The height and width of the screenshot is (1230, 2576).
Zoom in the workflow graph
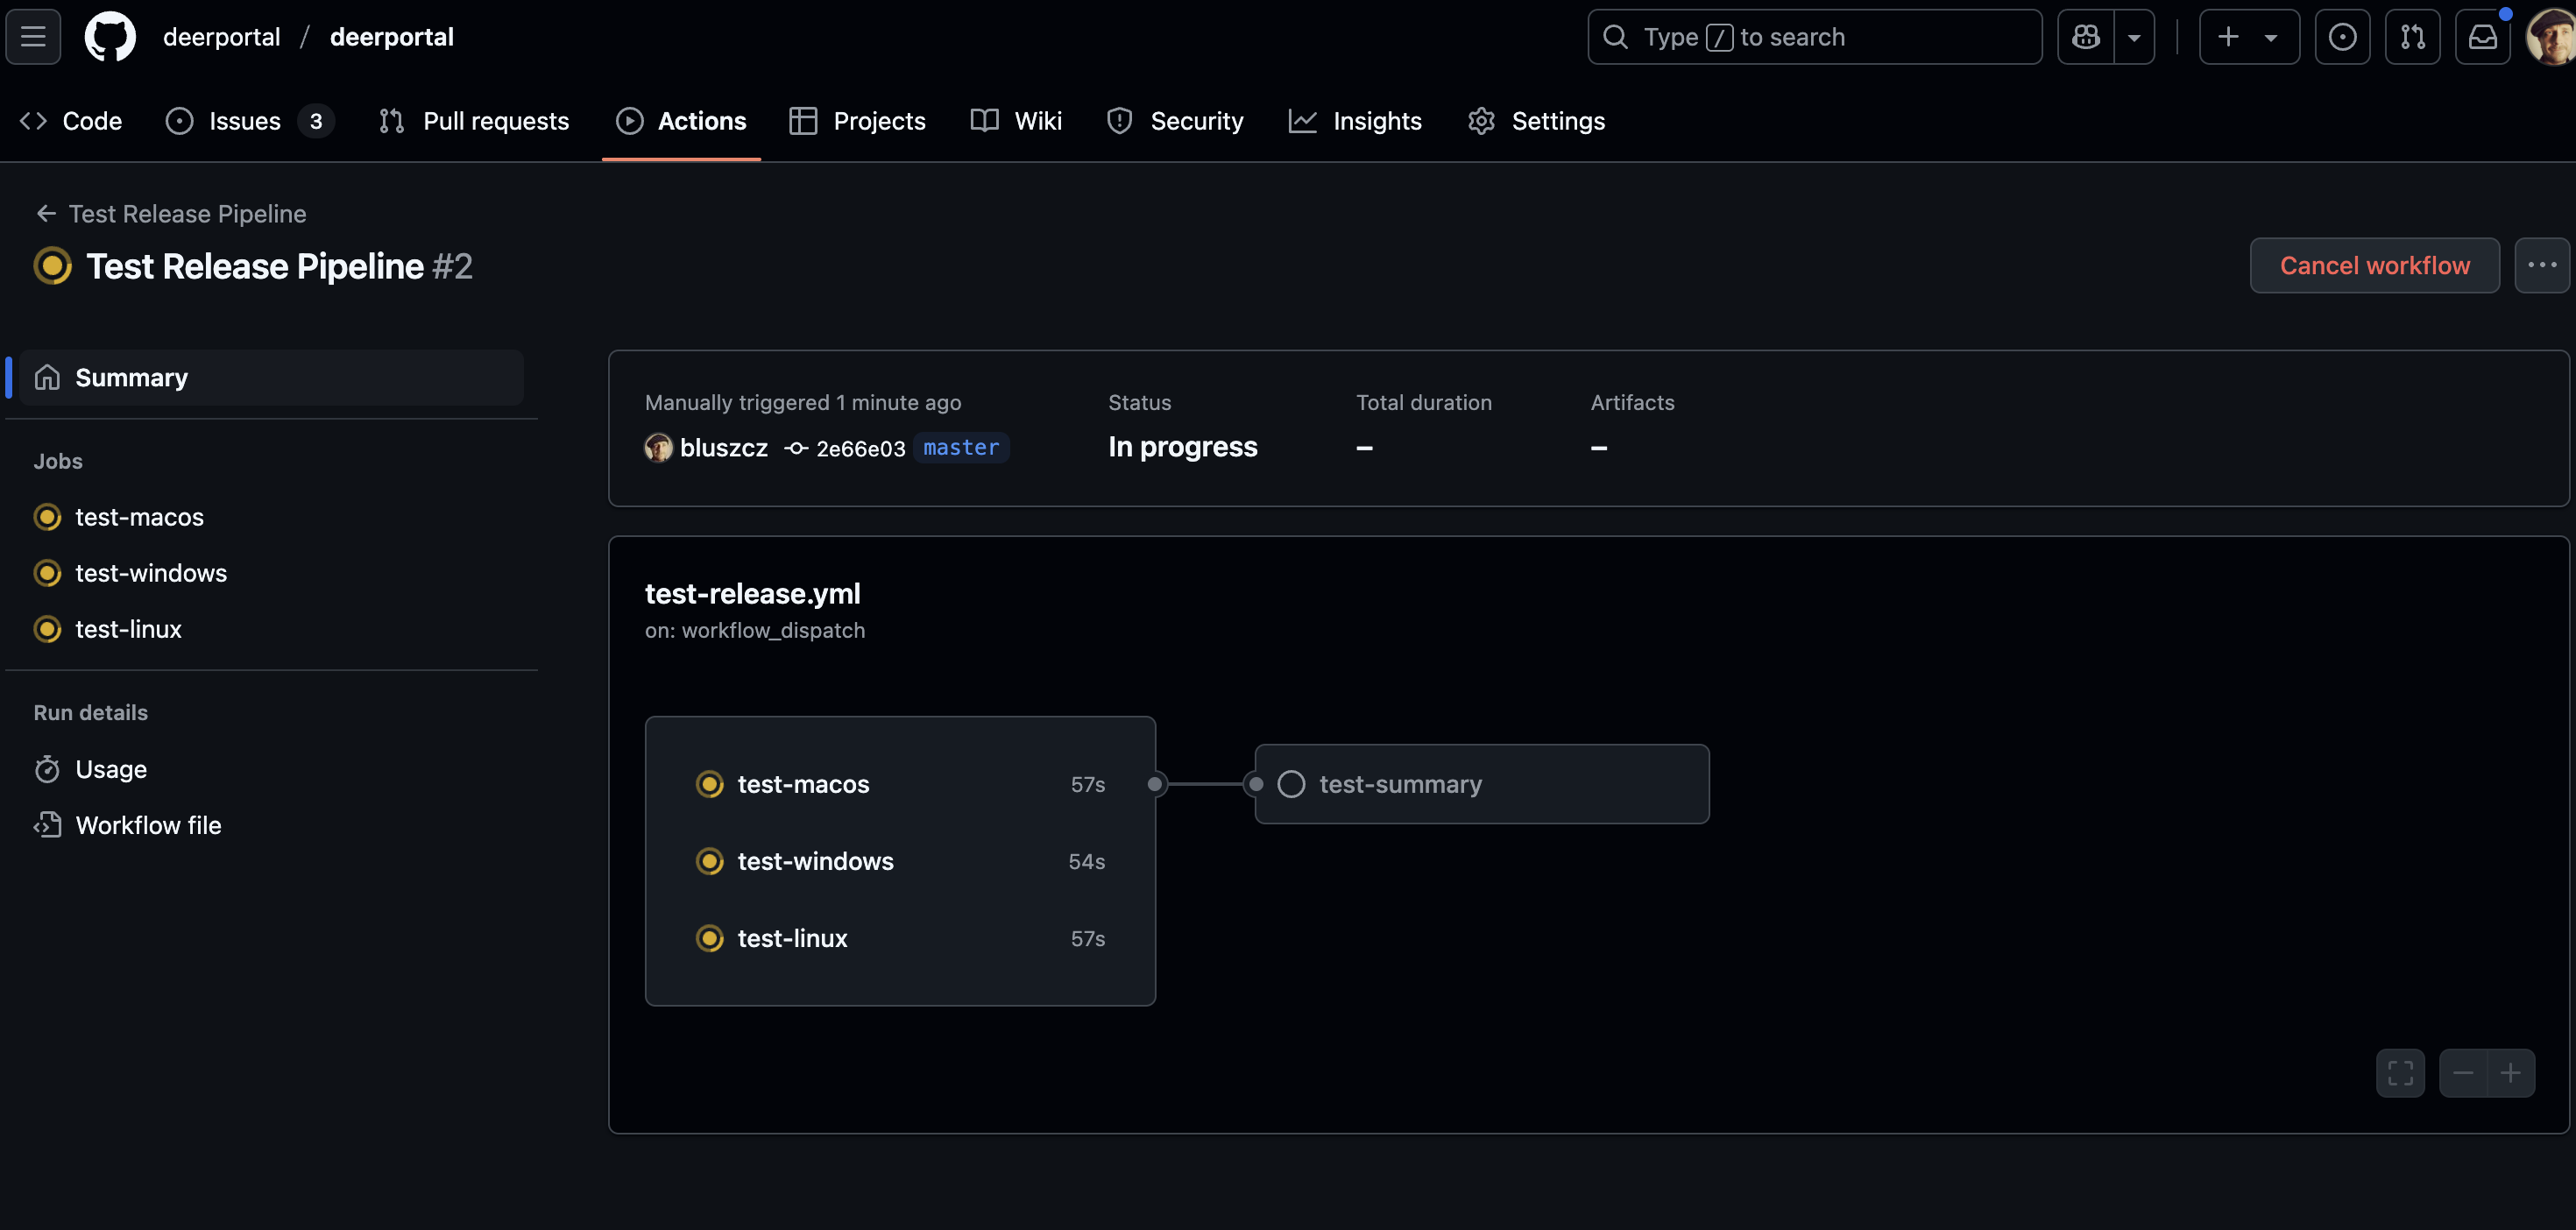pyautogui.click(x=2511, y=1073)
